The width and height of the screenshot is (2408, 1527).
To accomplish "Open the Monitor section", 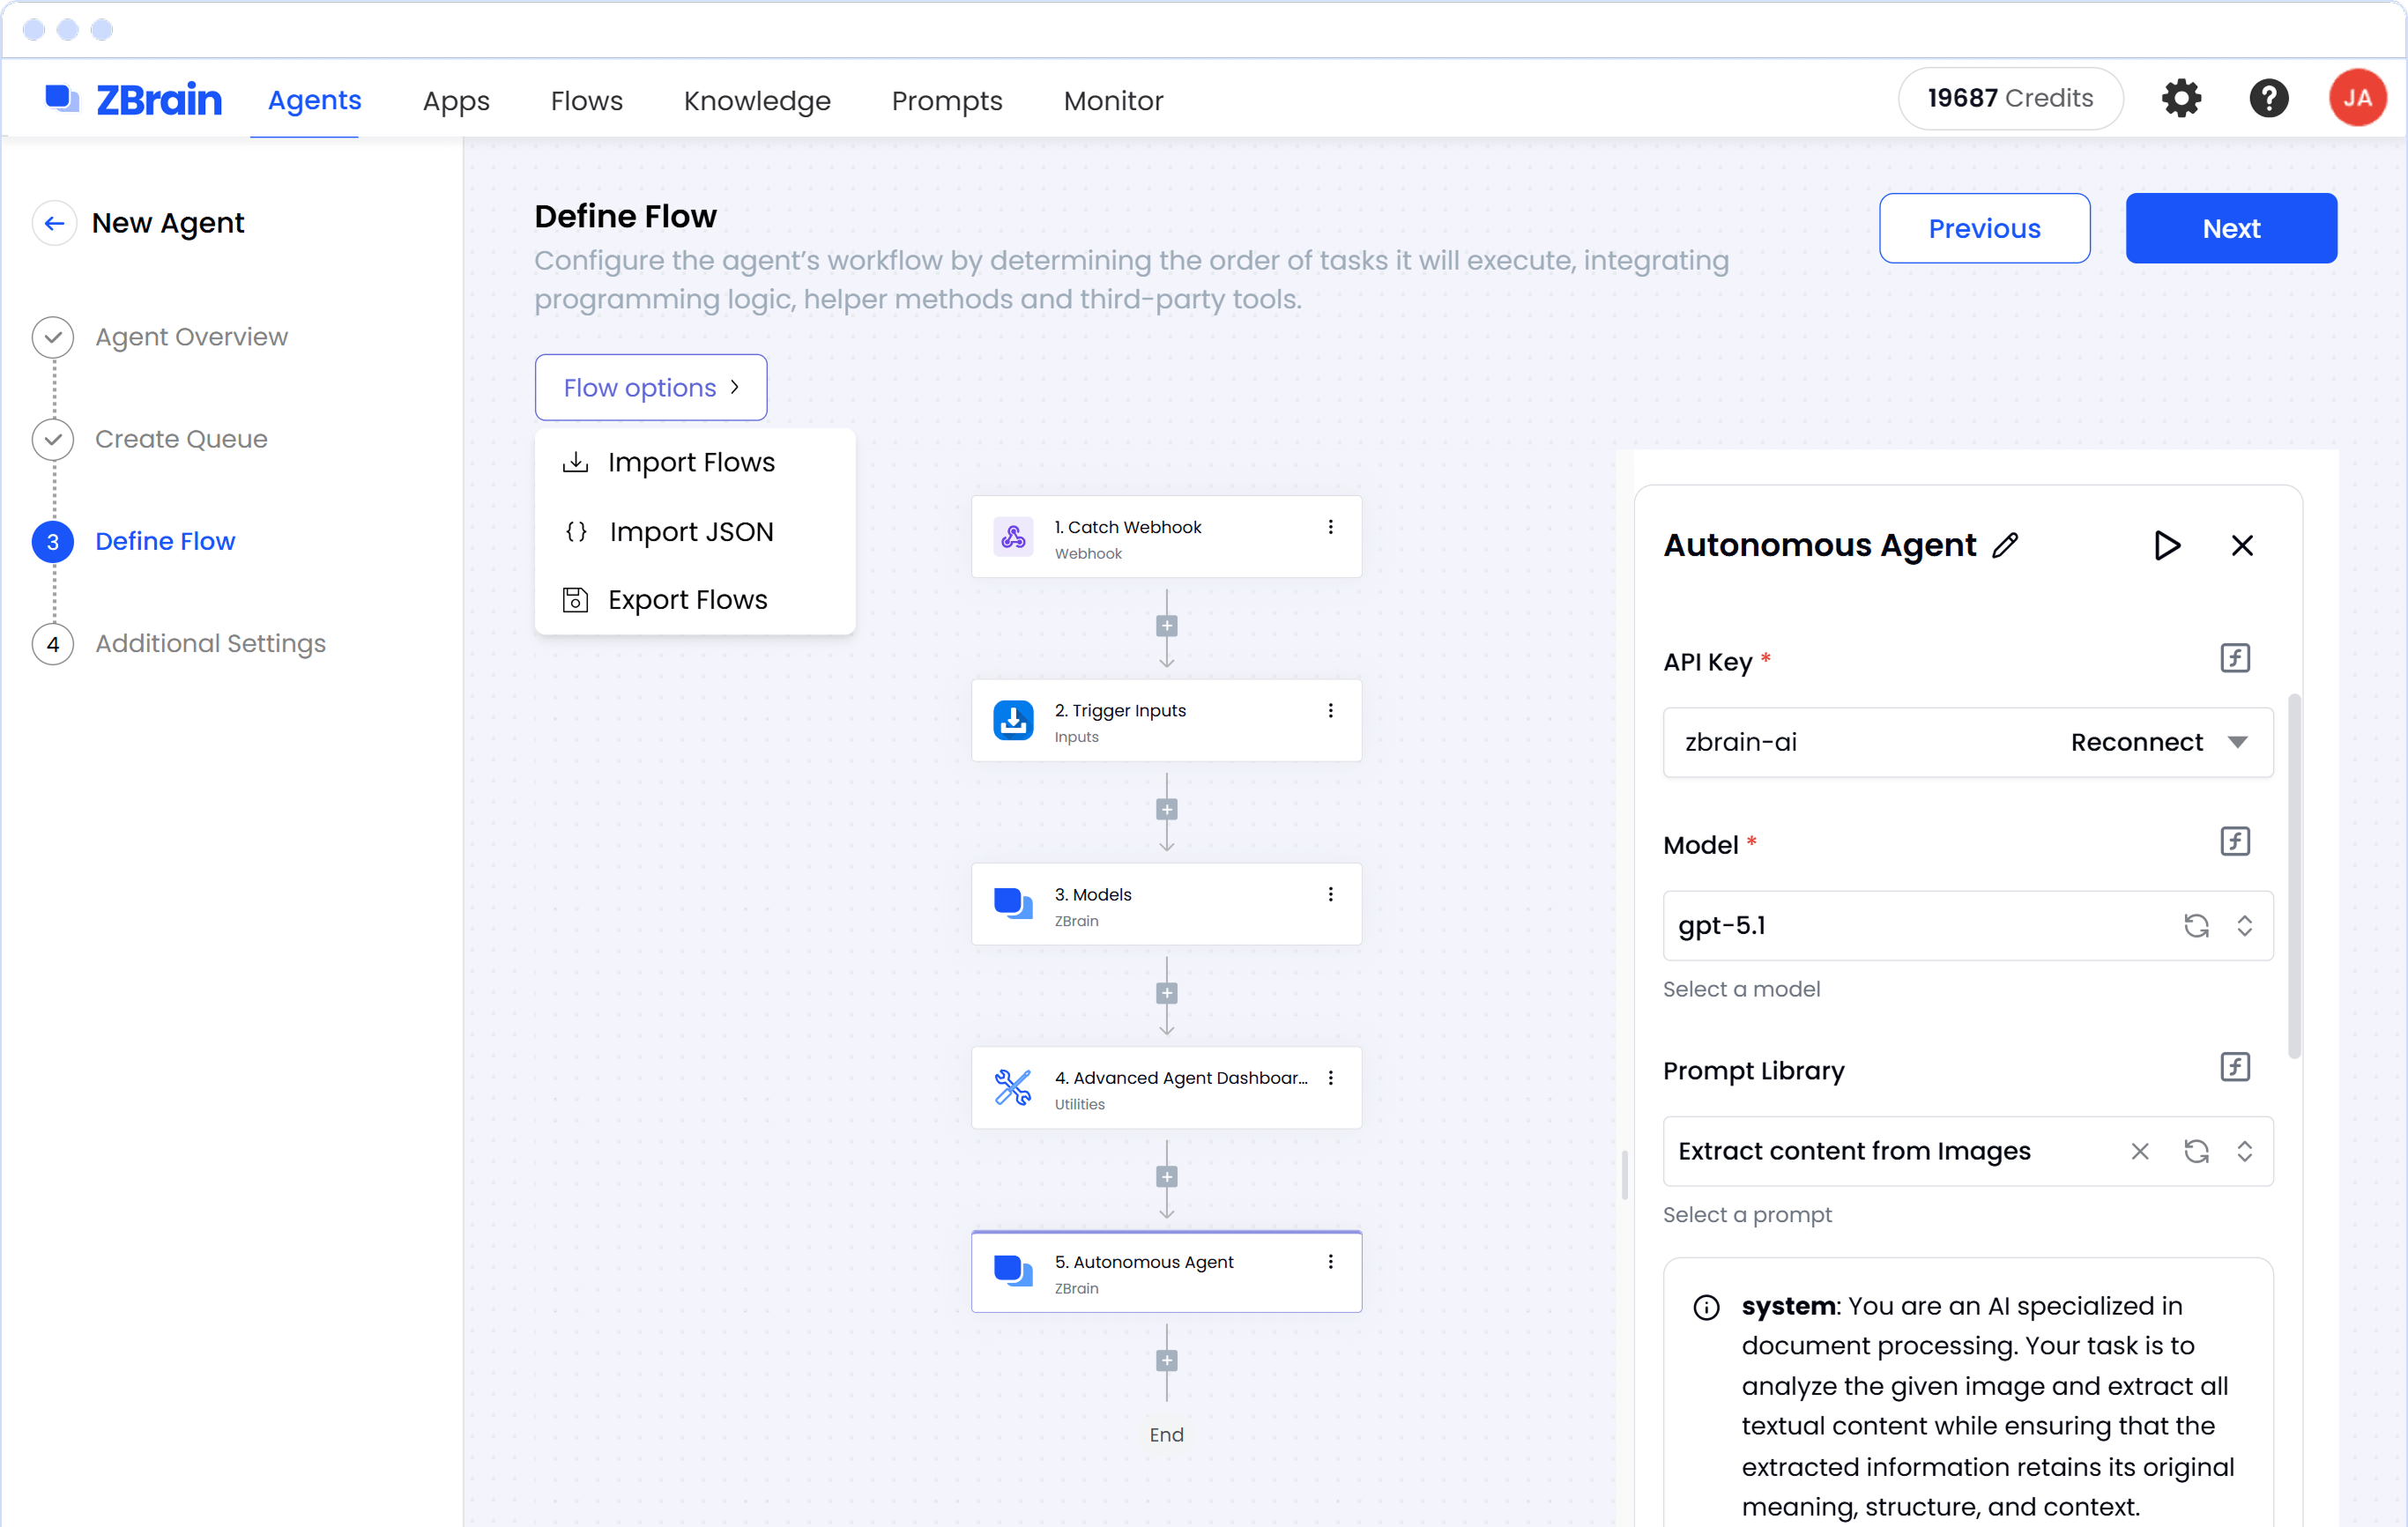I will click(1112, 100).
